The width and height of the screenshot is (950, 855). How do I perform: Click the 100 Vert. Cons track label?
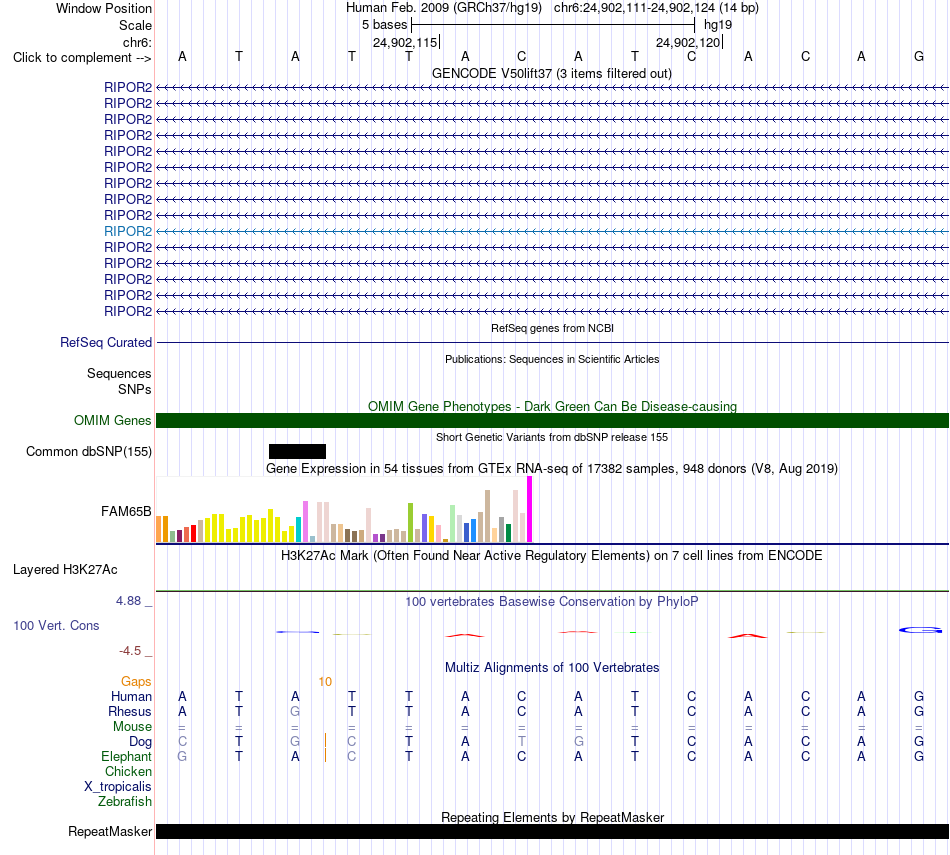click(56, 625)
